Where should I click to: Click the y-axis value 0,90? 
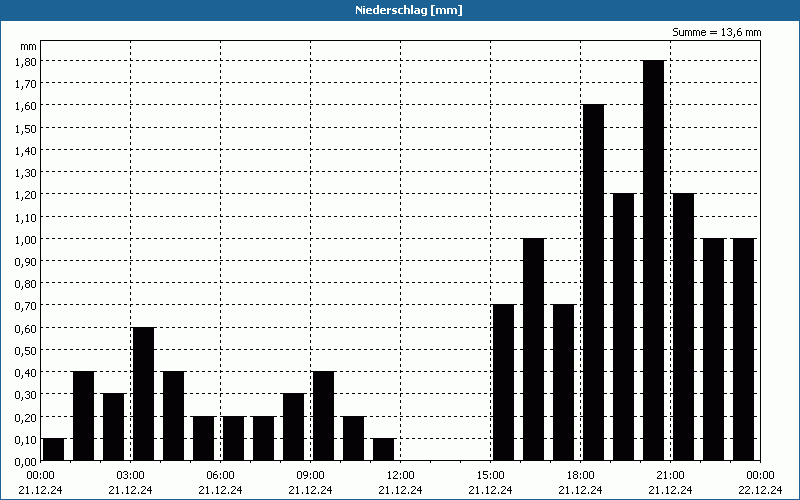(x=26, y=261)
